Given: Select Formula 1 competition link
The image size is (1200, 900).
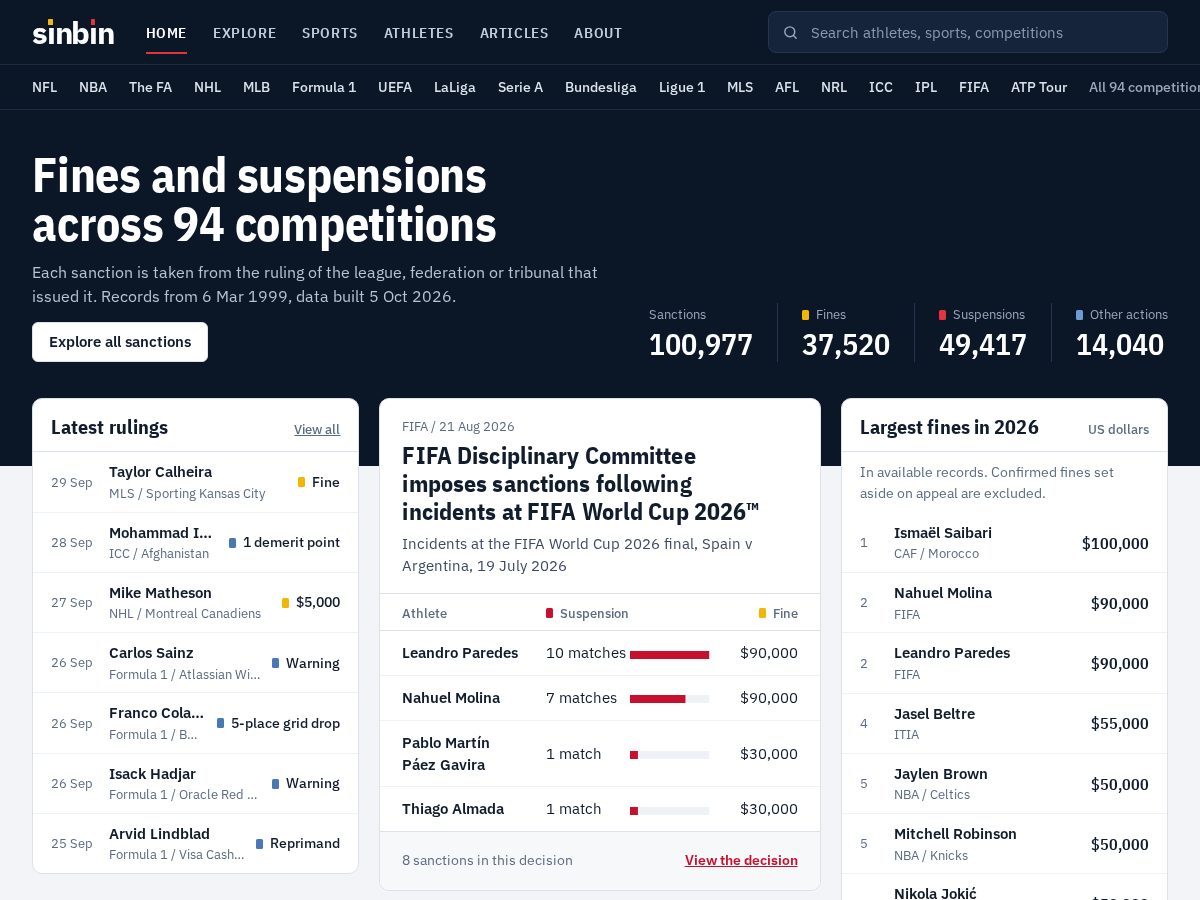Looking at the screenshot, I should click(324, 87).
